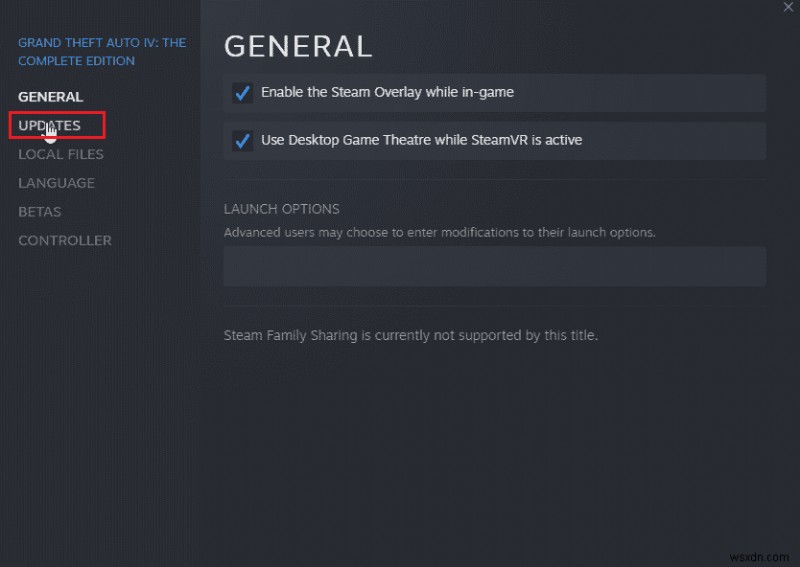
Task: Open the Grand Theft Auto IV title link
Action: pyautogui.click(x=102, y=52)
